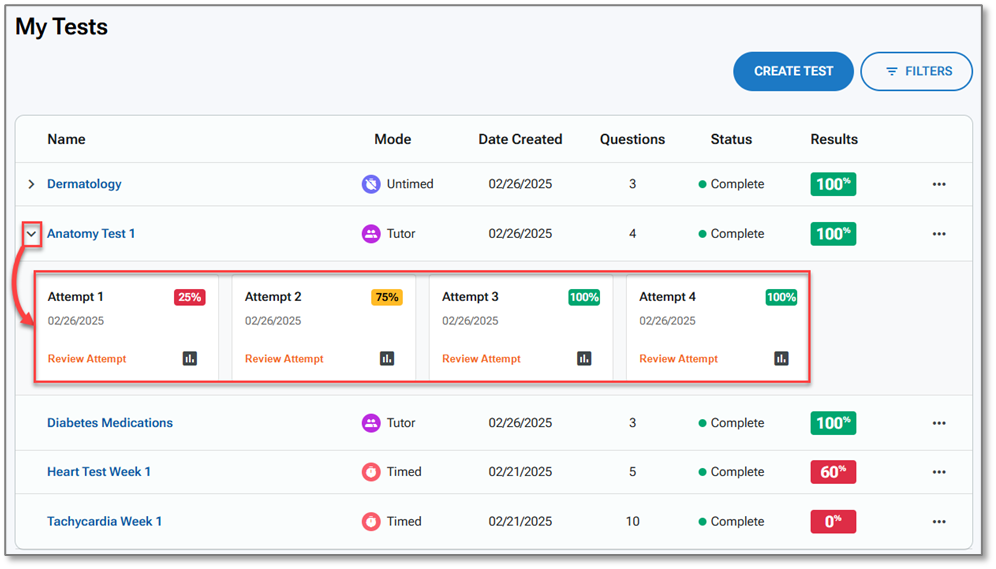Open three-dot menu for Dermatology test
The height and width of the screenshot is (569, 996).
pyautogui.click(x=938, y=184)
